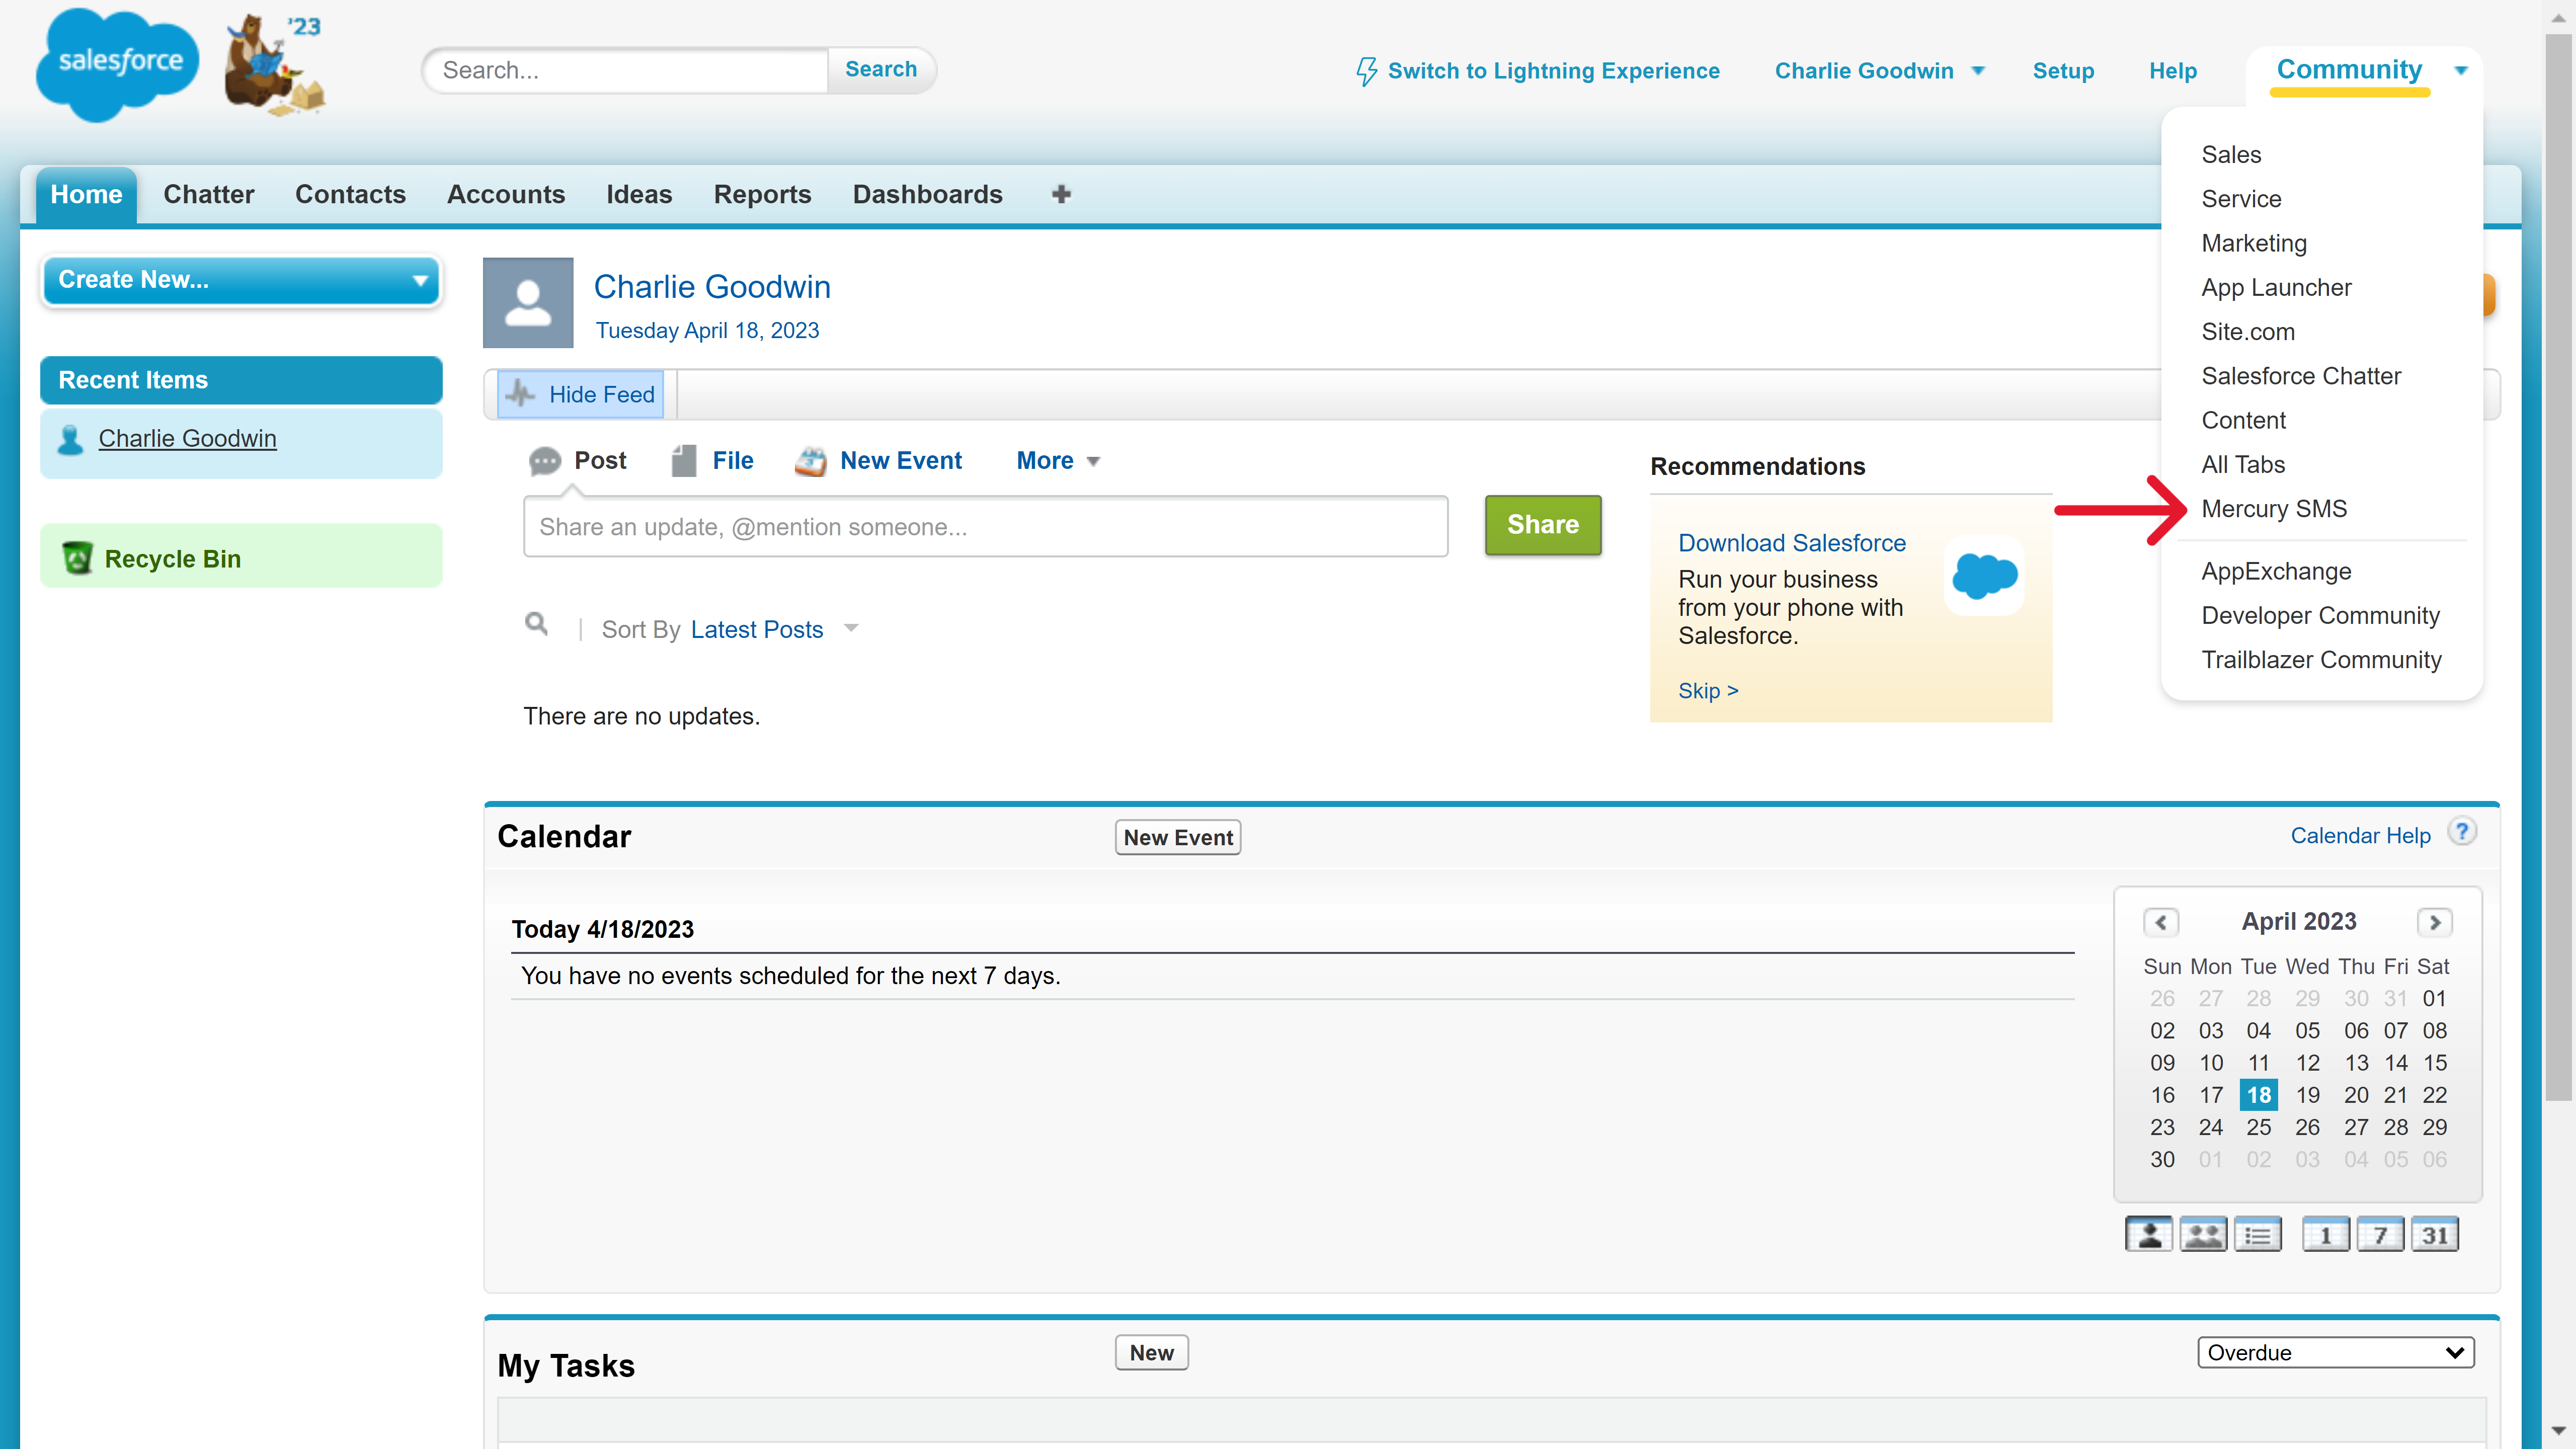Click the Salesforce cloud icon in Recommendations
Screen dimensions: 2576x1449
coord(1984,576)
